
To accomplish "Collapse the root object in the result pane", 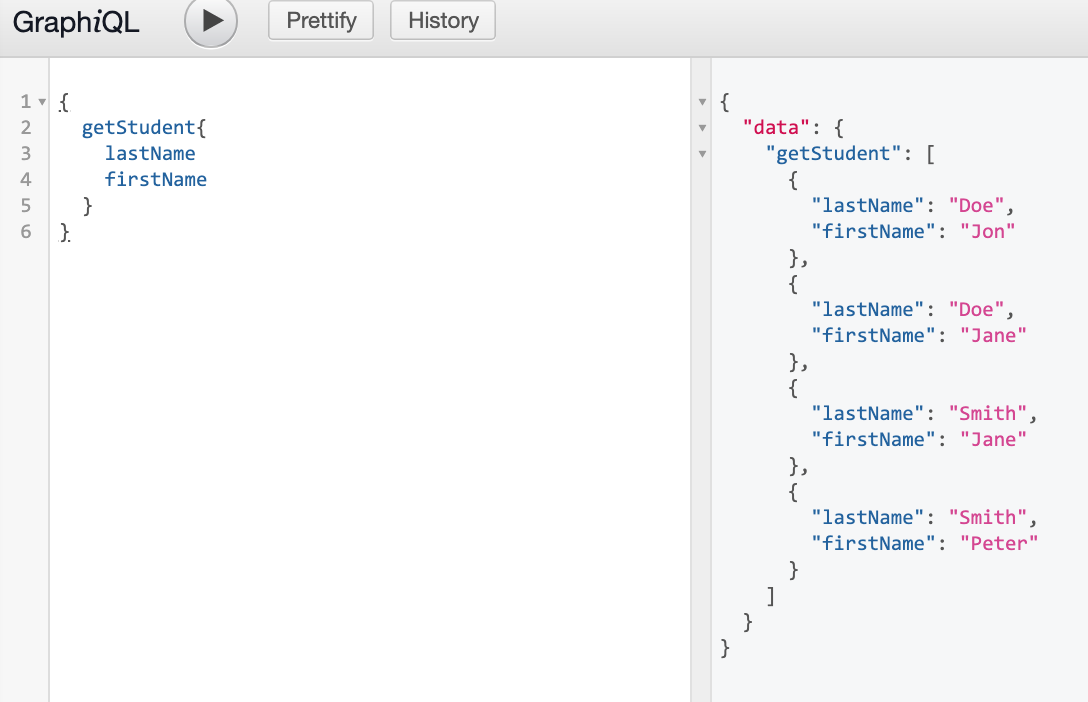I will (702, 102).
